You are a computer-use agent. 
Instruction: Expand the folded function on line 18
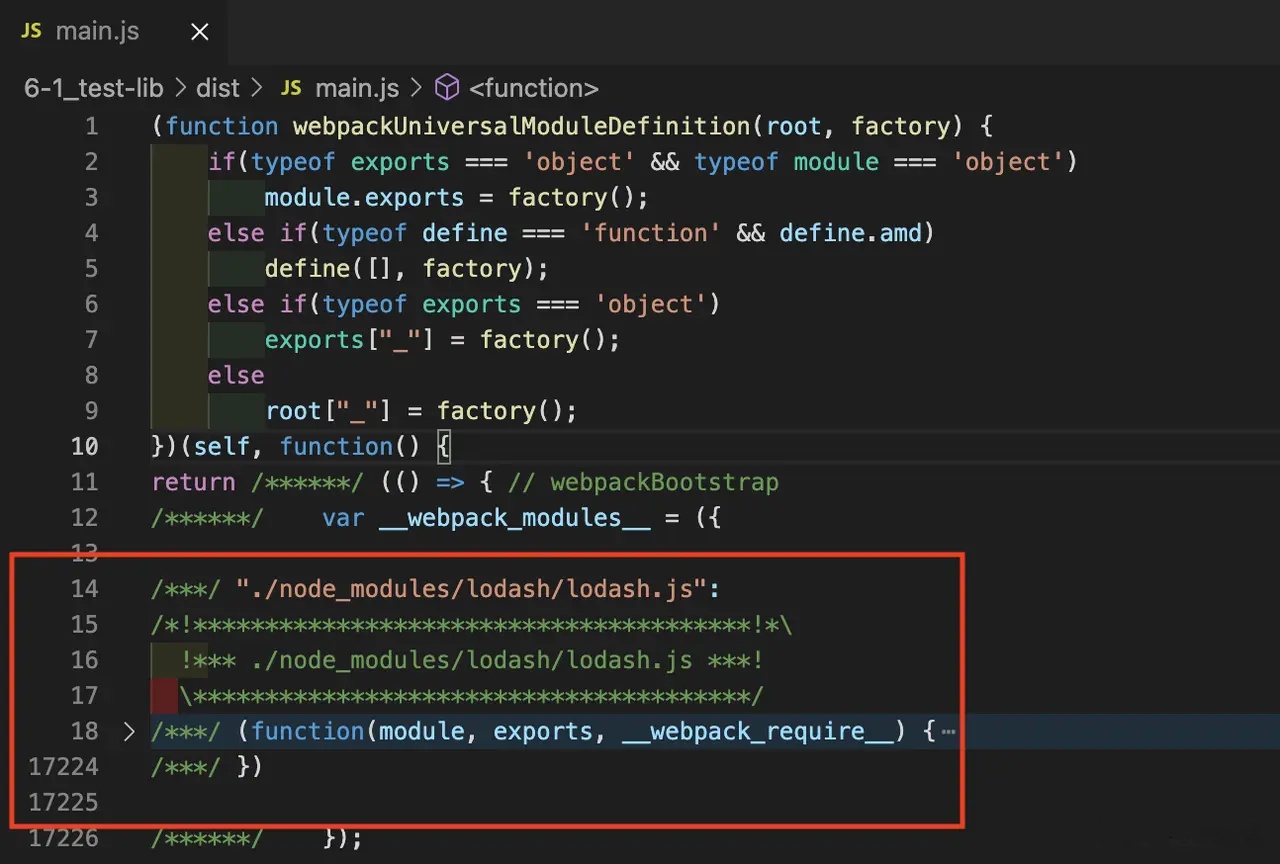129,732
